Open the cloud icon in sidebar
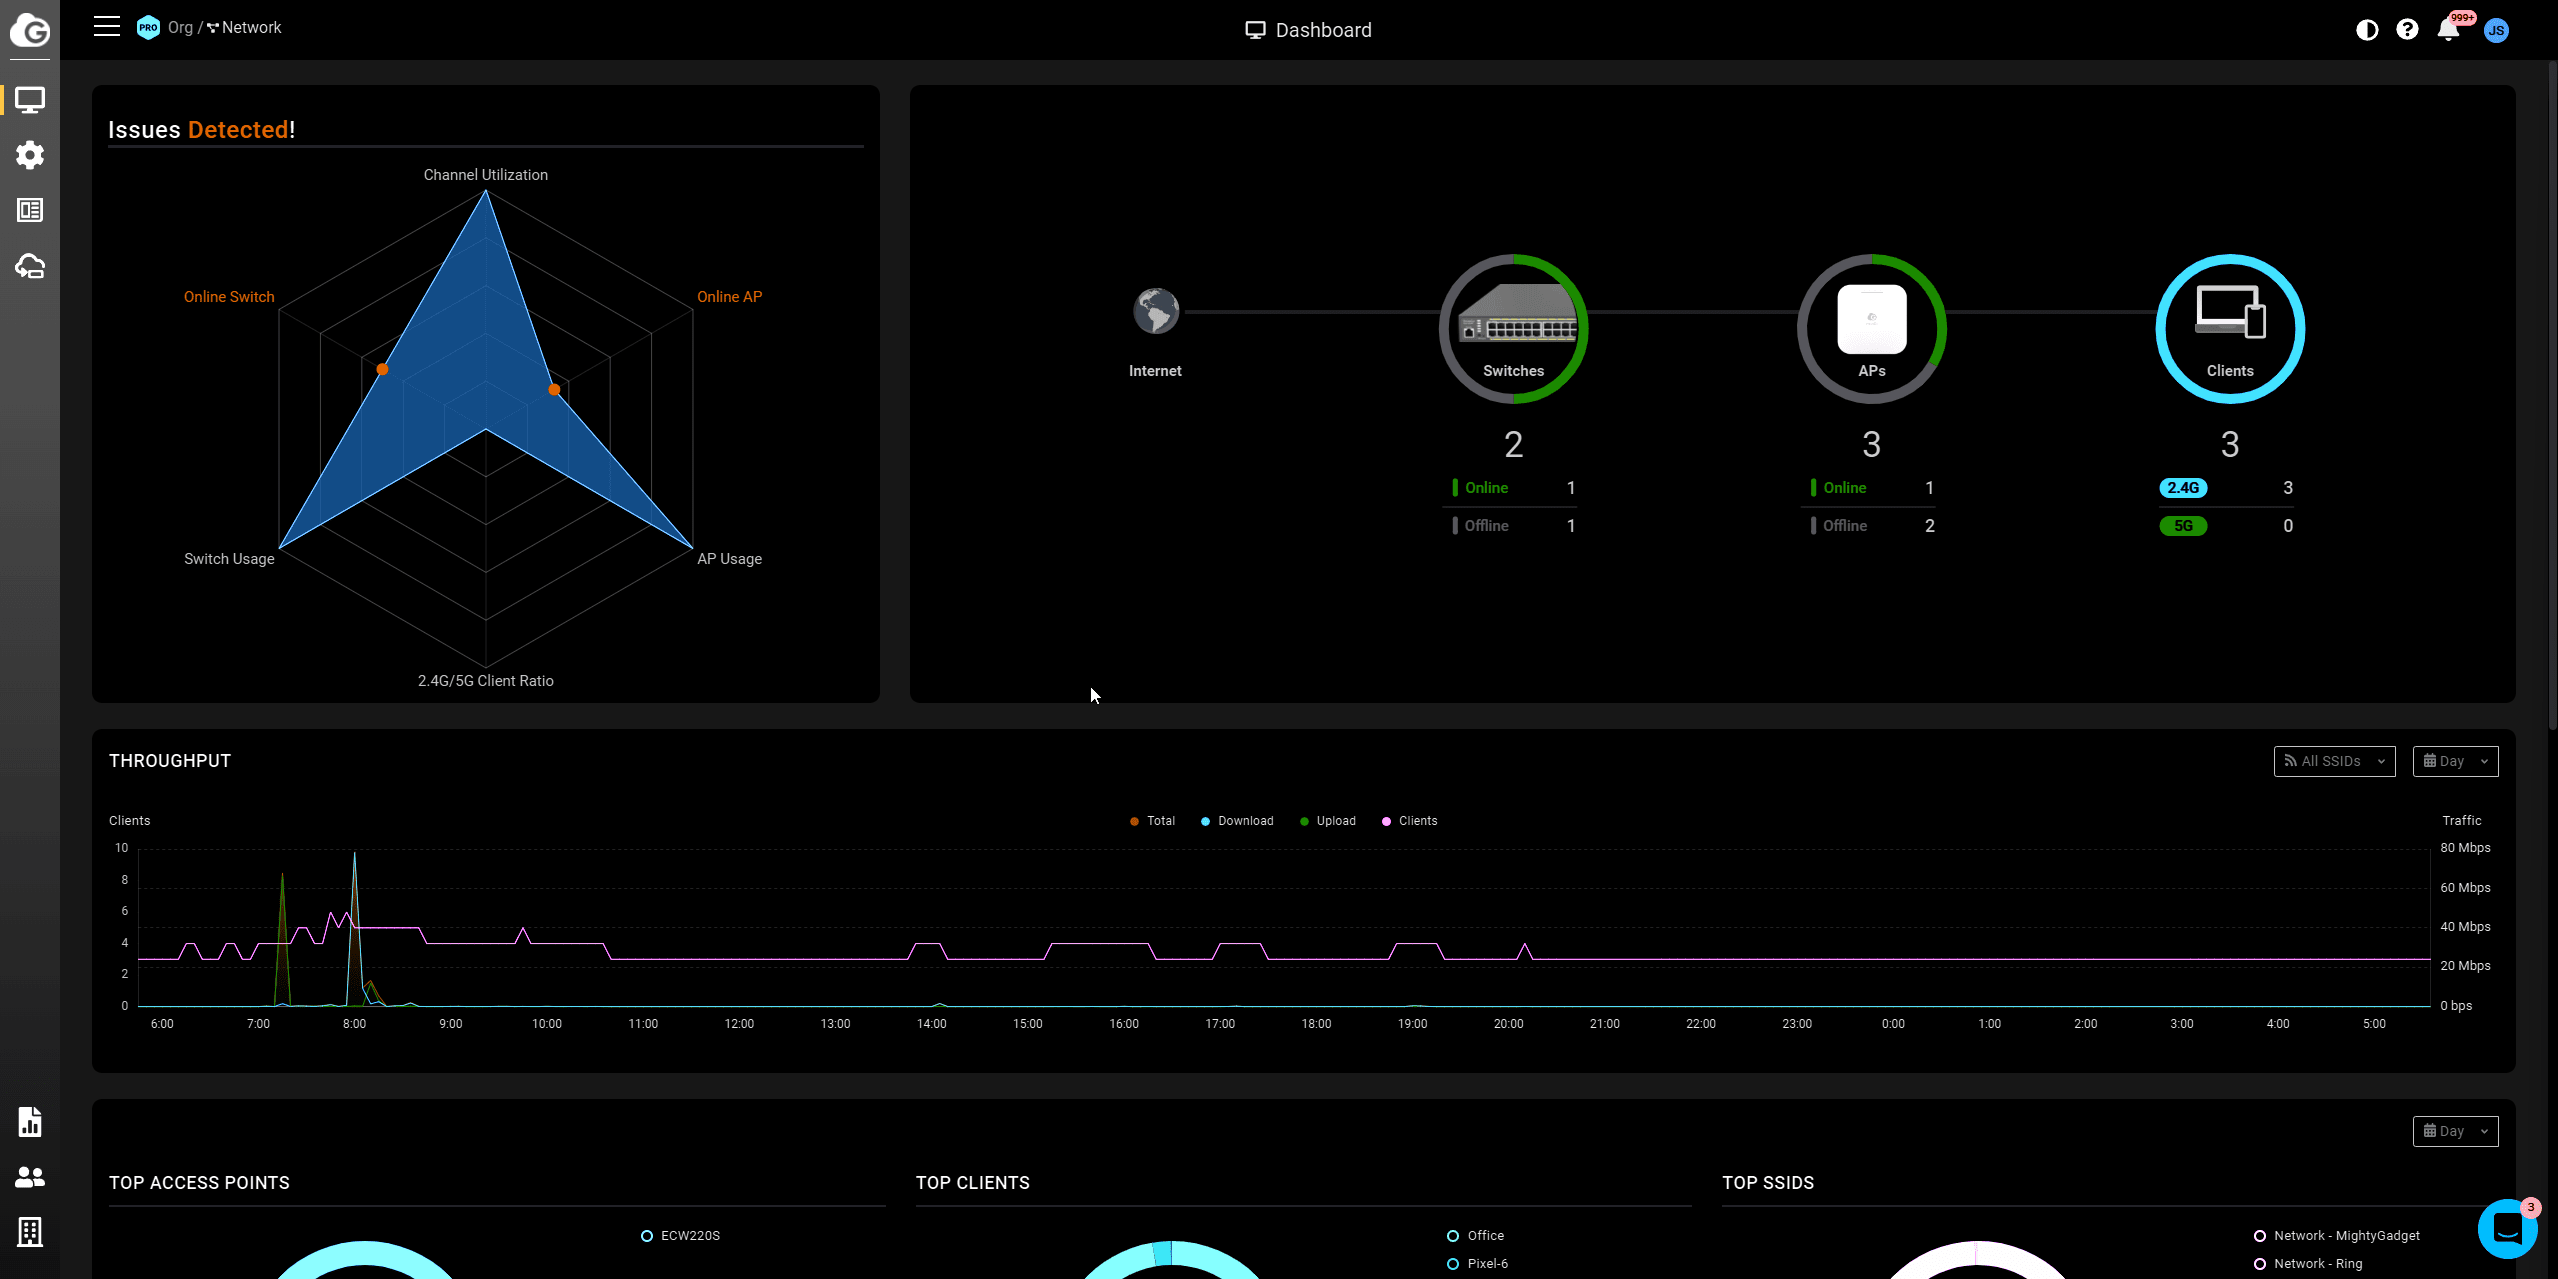The height and width of the screenshot is (1279, 2558). pyautogui.click(x=30, y=266)
